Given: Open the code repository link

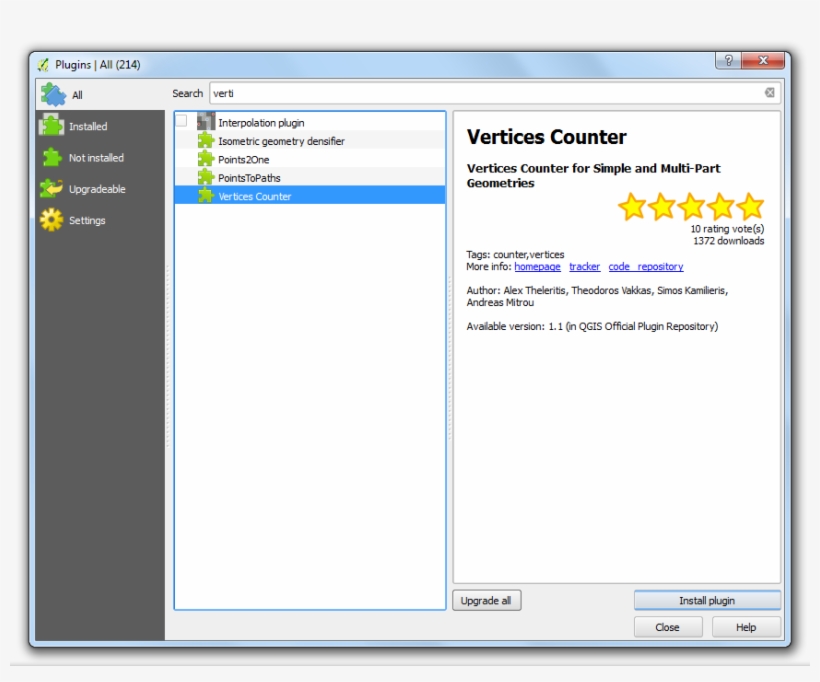Looking at the screenshot, I should click(x=645, y=267).
